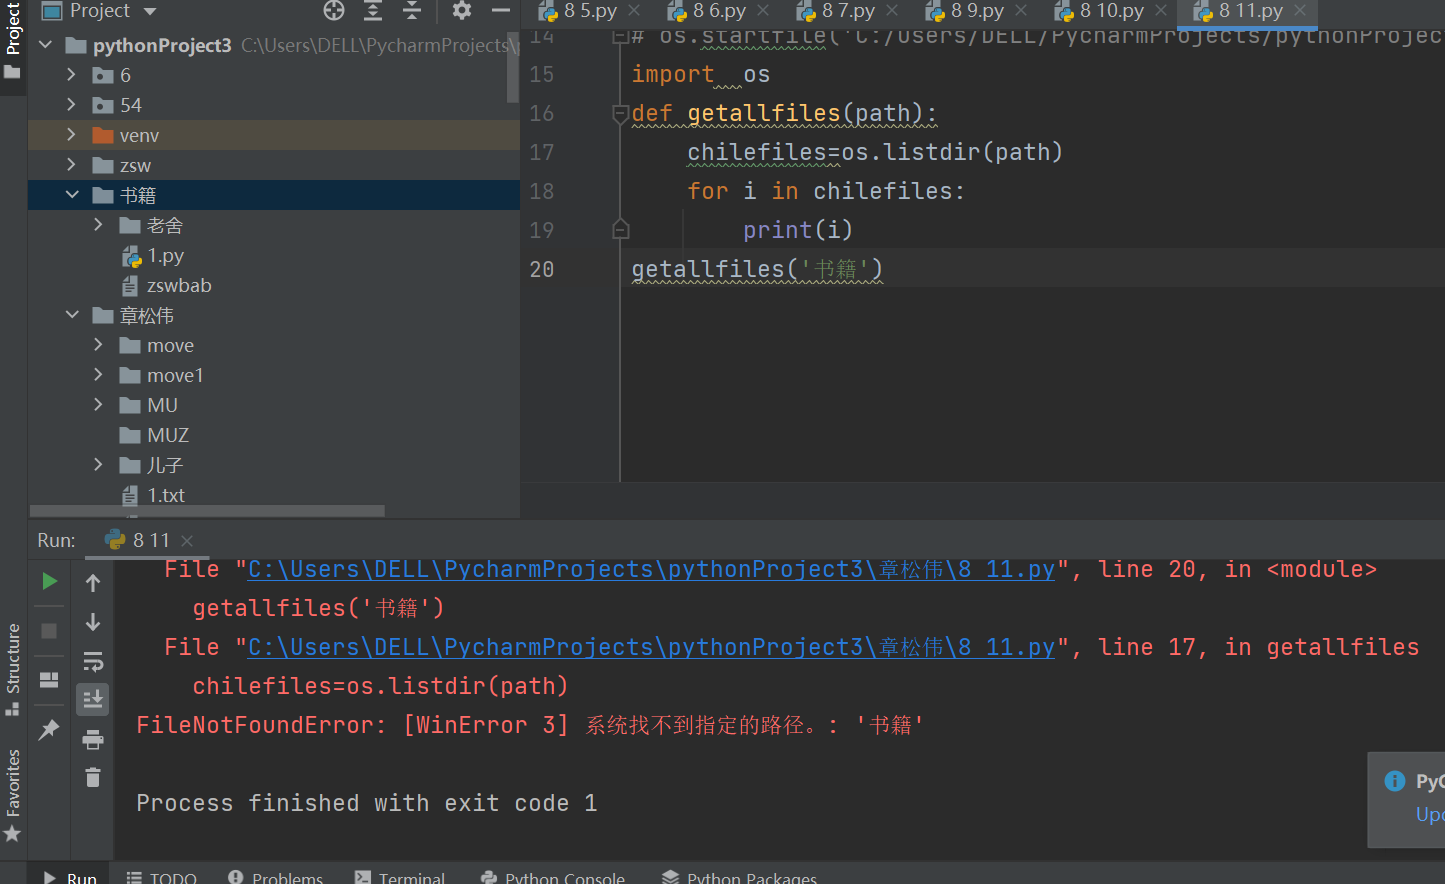Click the Restore Layout icon in Run panel
This screenshot has height=884, width=1445.
pos(49,680)
